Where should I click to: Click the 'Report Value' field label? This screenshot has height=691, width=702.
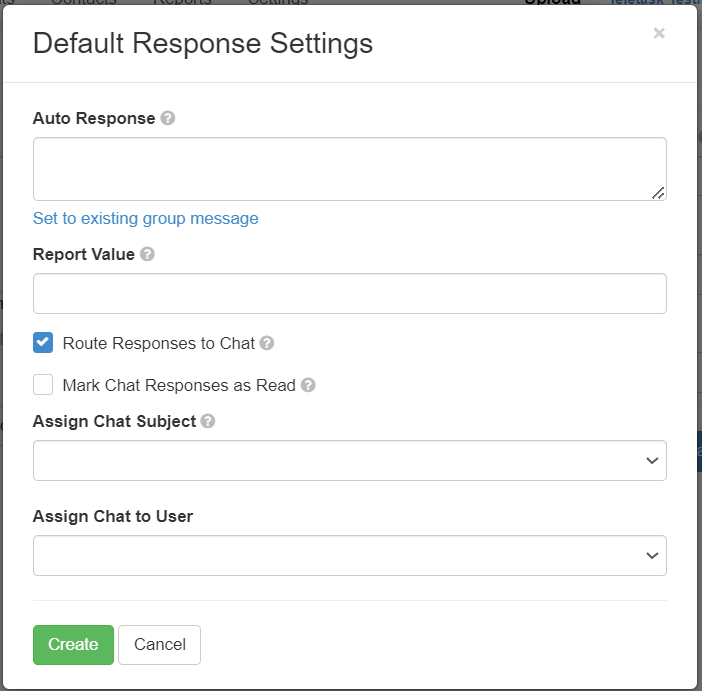(84, 254)
